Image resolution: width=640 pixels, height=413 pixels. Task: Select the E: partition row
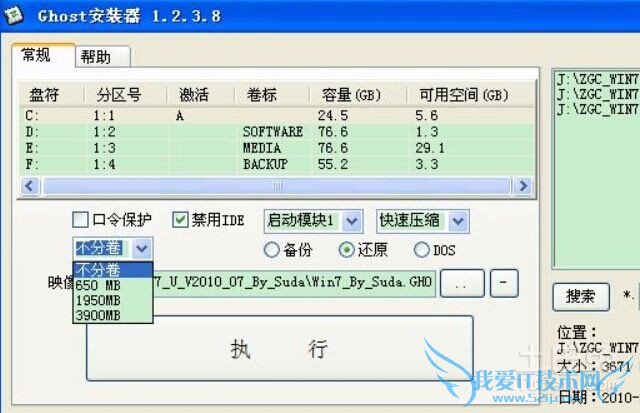[x=277, y=148]
